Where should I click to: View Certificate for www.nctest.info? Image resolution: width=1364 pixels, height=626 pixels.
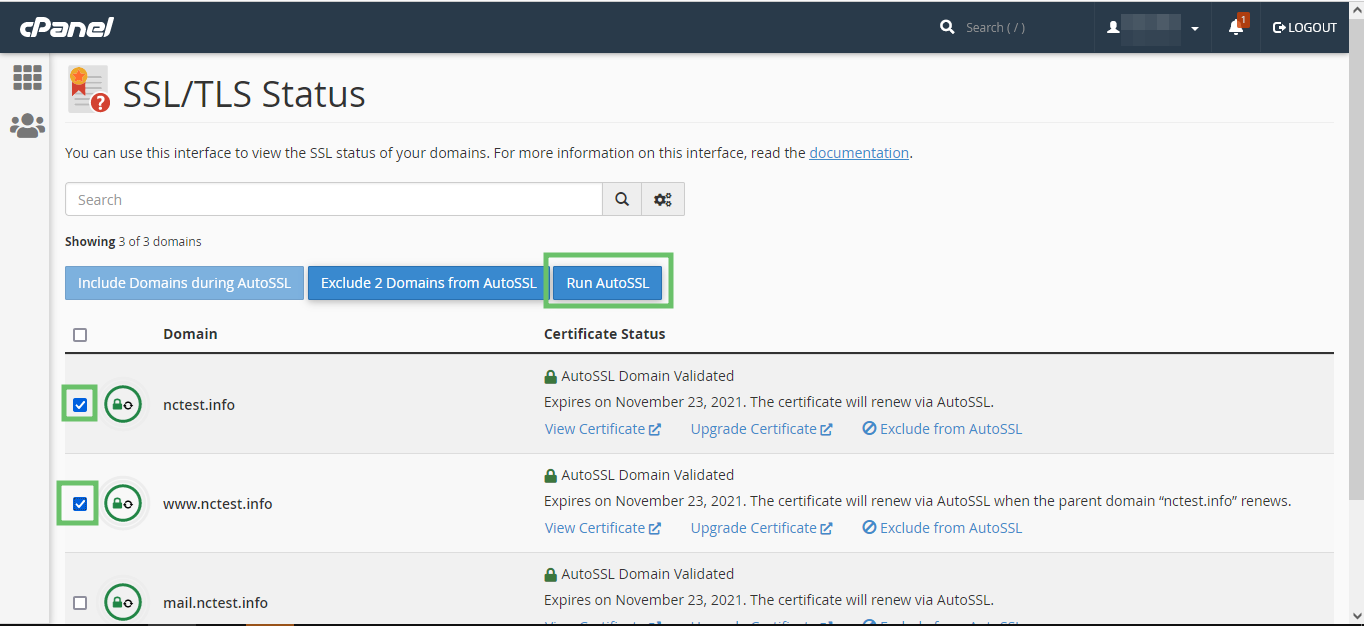coord(597,527)
